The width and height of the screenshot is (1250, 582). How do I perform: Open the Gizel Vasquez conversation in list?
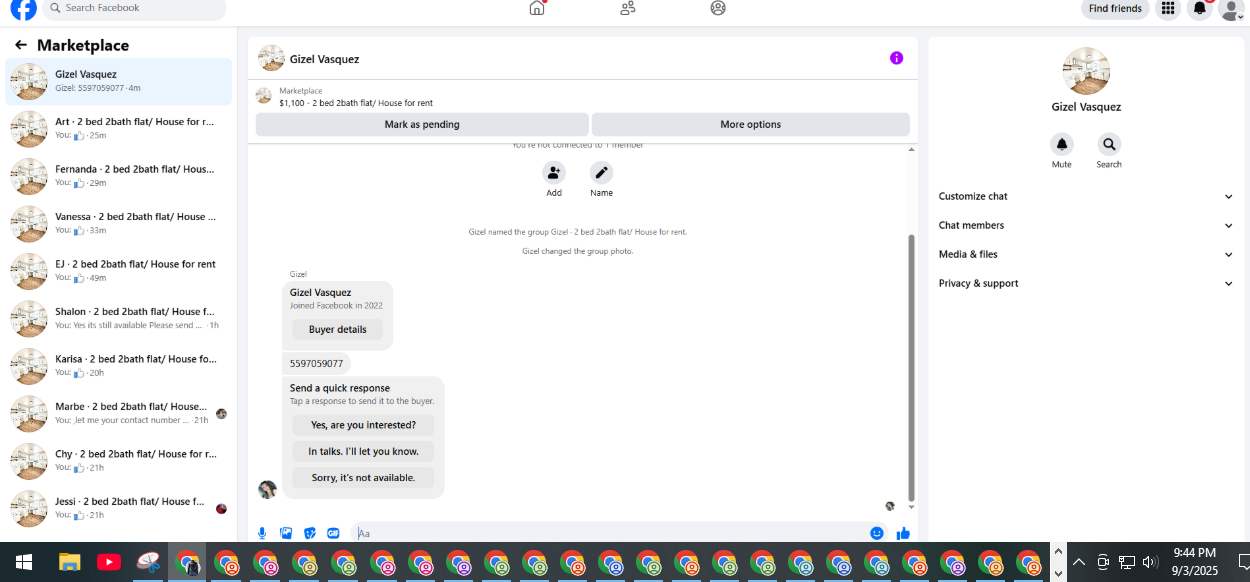pyautogui.click(x=119, y=81)
